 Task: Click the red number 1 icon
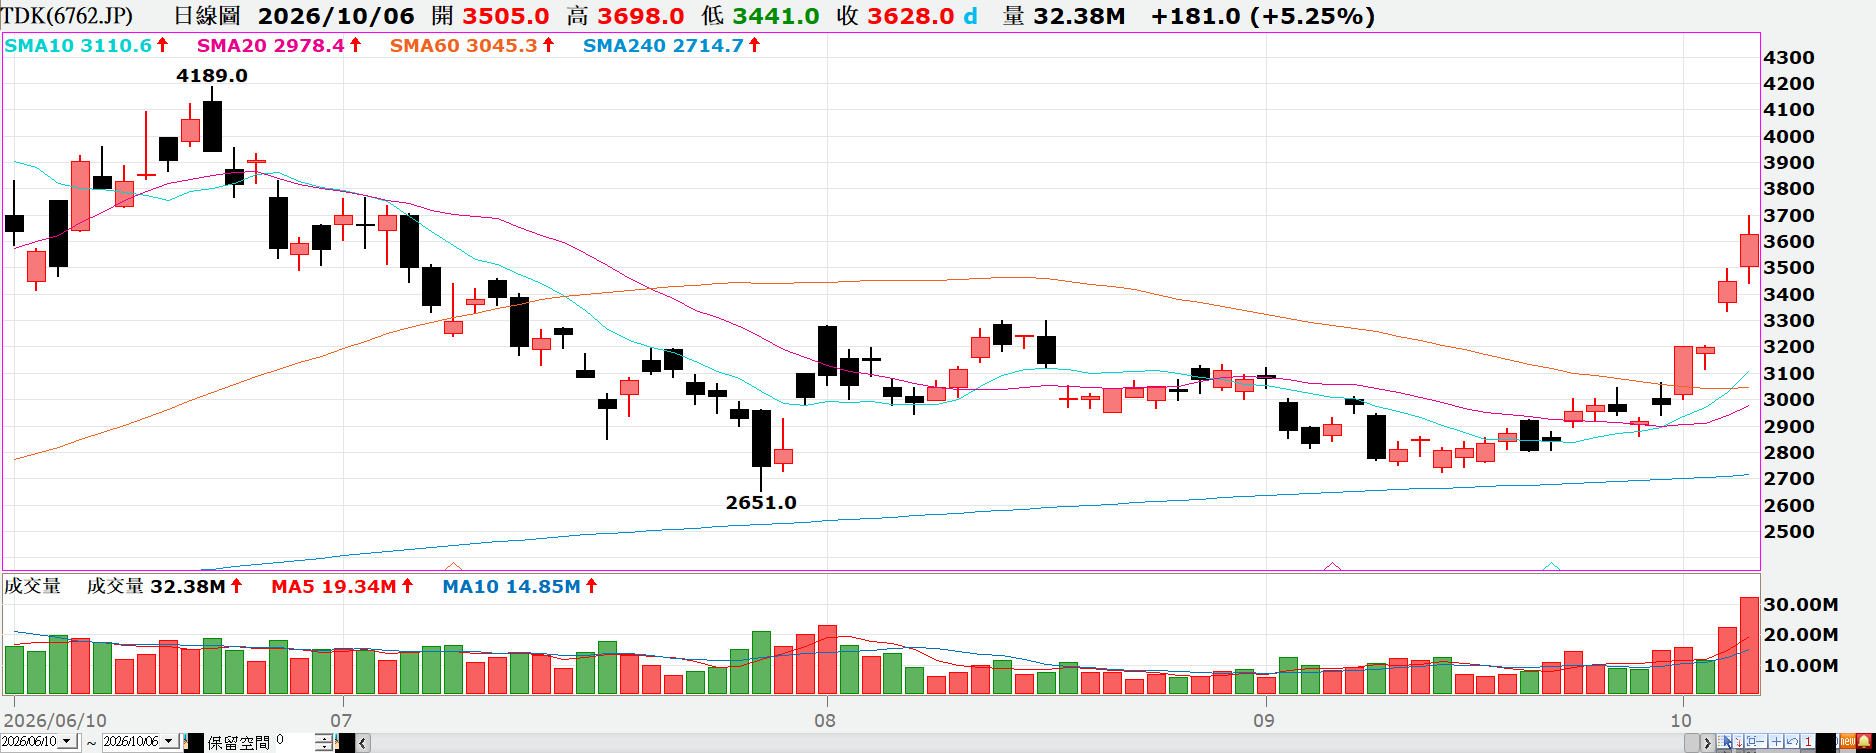coord(1808,741)
